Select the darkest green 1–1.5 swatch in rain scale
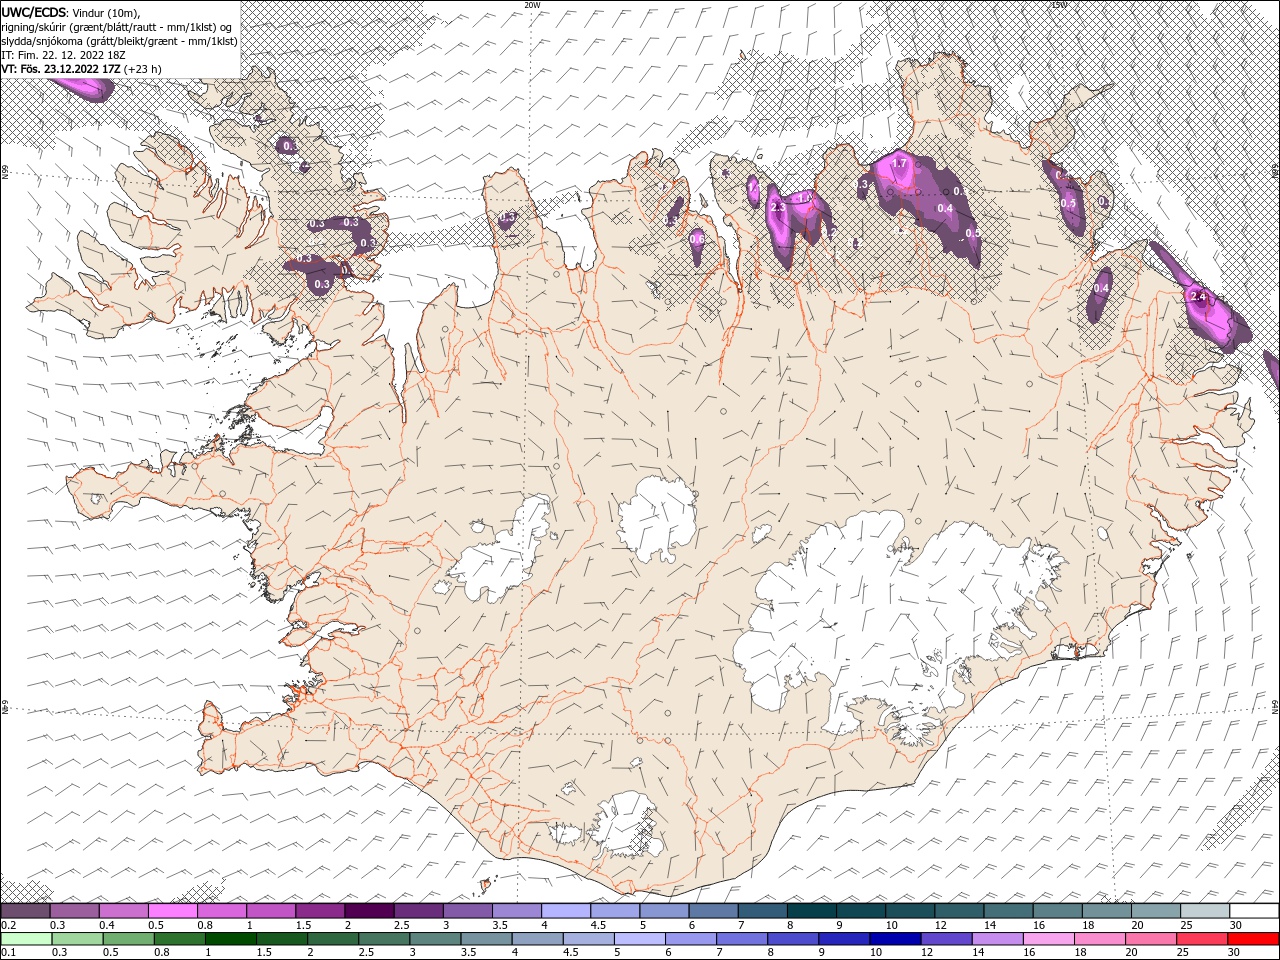This screenshot has width=1280, height=960. point(230,939)
